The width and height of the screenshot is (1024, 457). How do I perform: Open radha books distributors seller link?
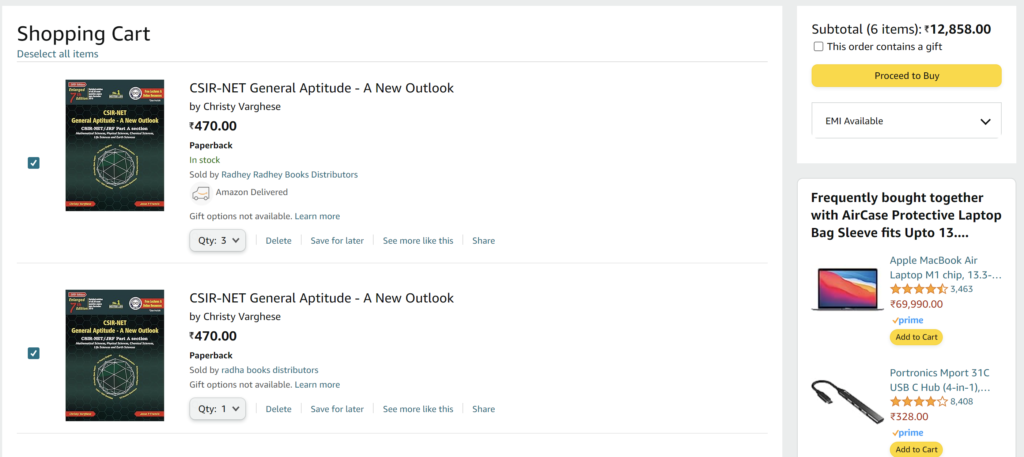(270, 370)
